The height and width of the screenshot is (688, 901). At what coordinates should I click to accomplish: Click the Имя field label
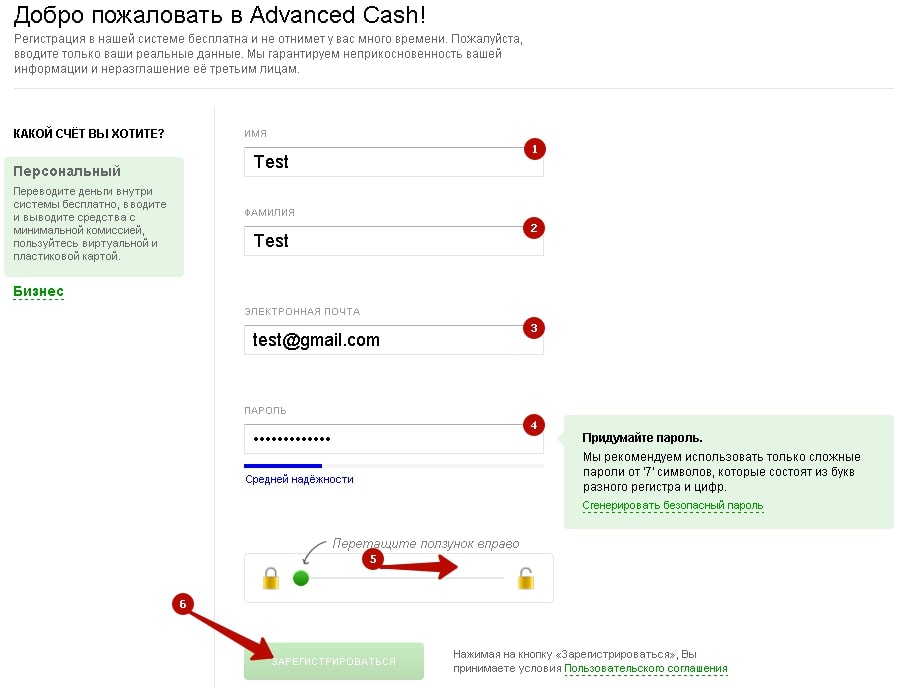click(x=255, y=133)
